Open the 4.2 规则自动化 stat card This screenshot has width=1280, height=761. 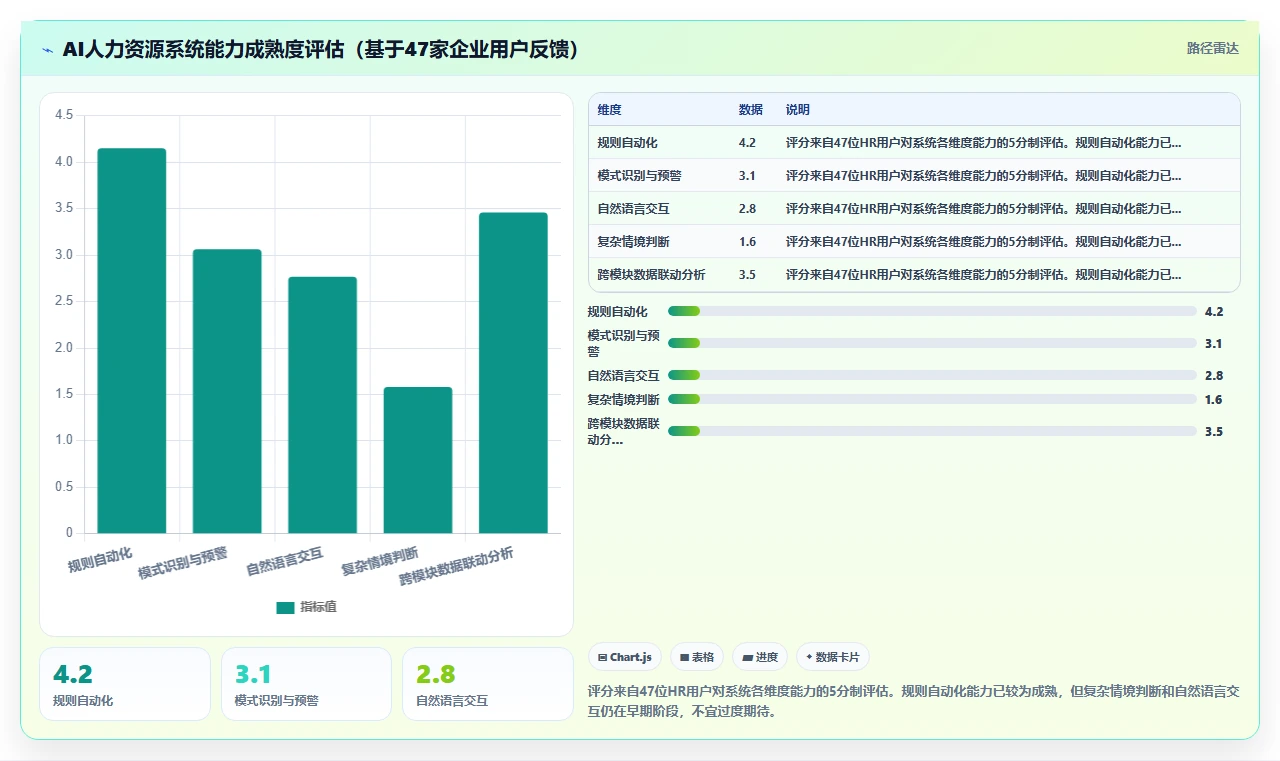click(x=125, y=684)
